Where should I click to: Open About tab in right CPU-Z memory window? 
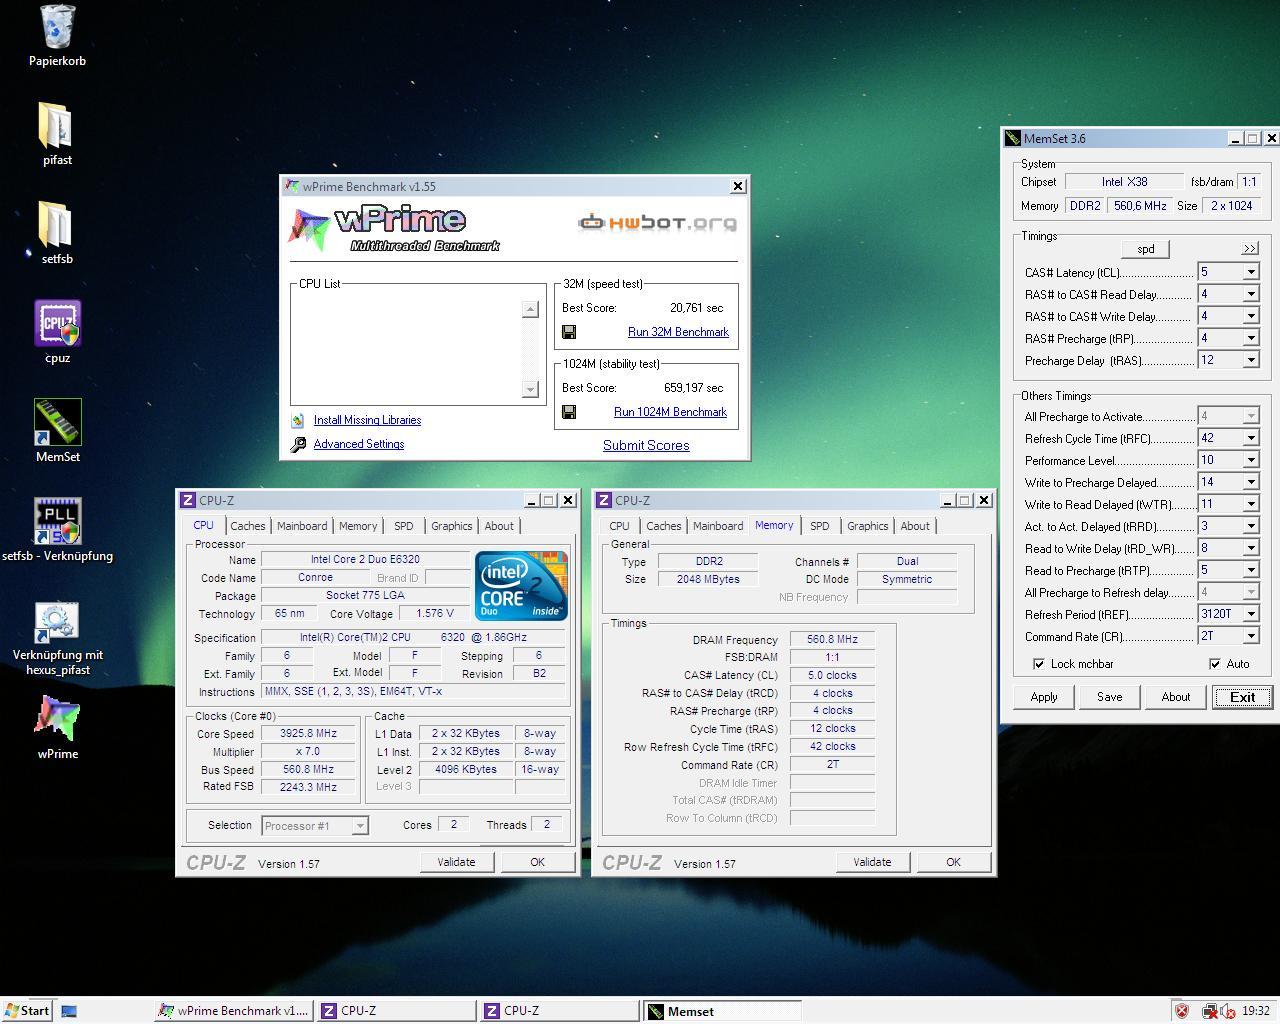point(915,526)
